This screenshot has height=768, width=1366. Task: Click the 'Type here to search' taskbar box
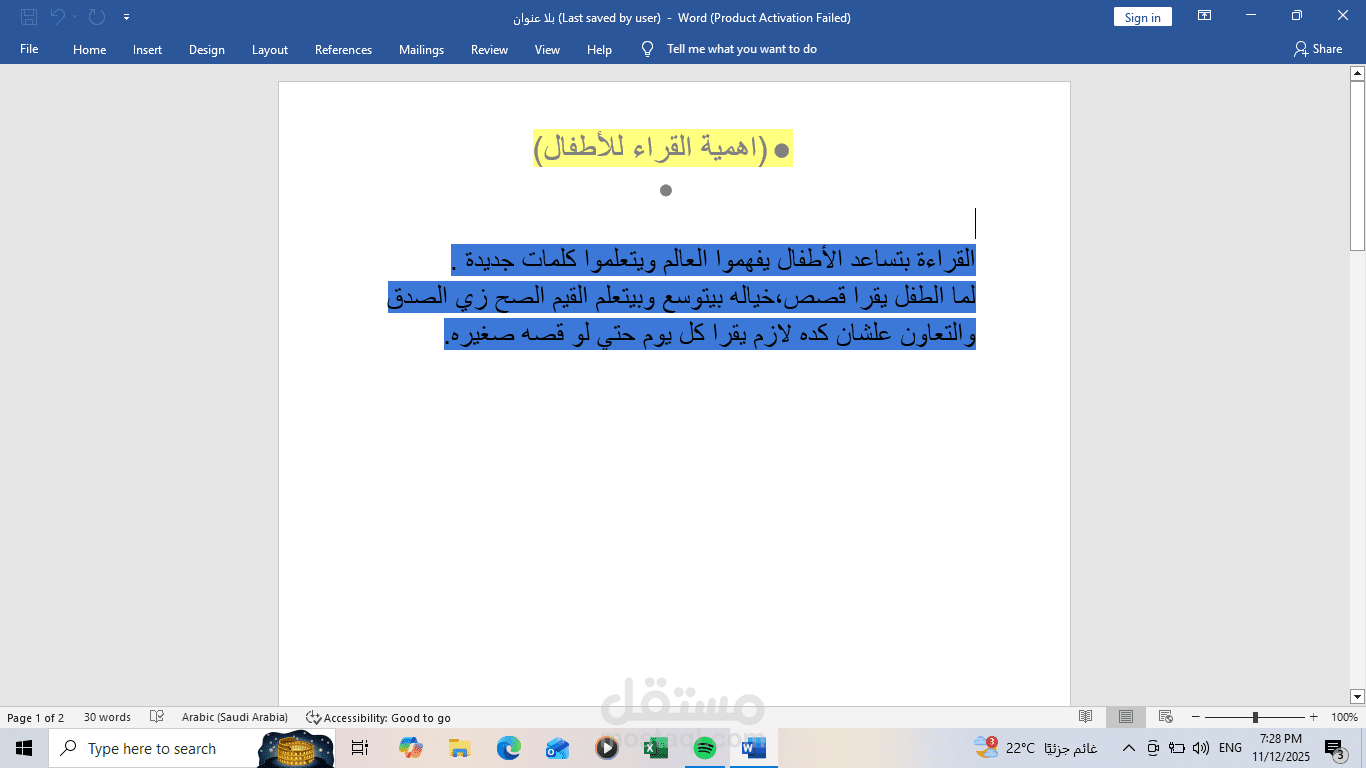pos(192,748)
